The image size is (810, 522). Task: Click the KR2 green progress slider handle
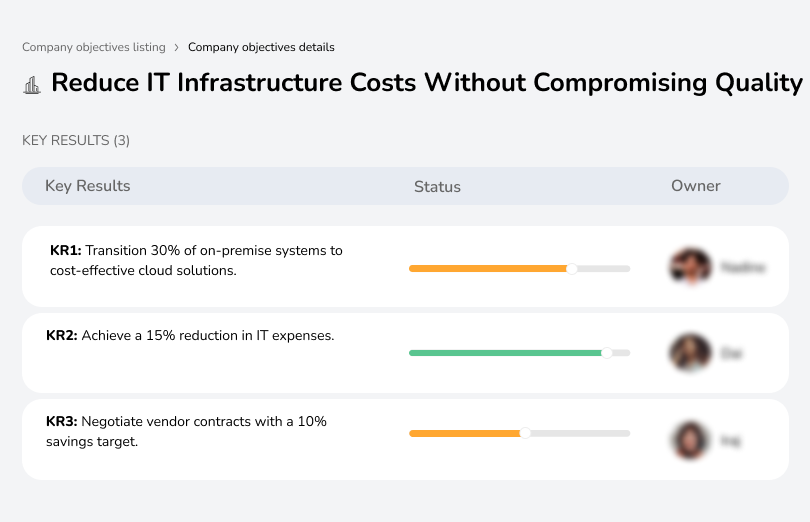tap(606, 353)
